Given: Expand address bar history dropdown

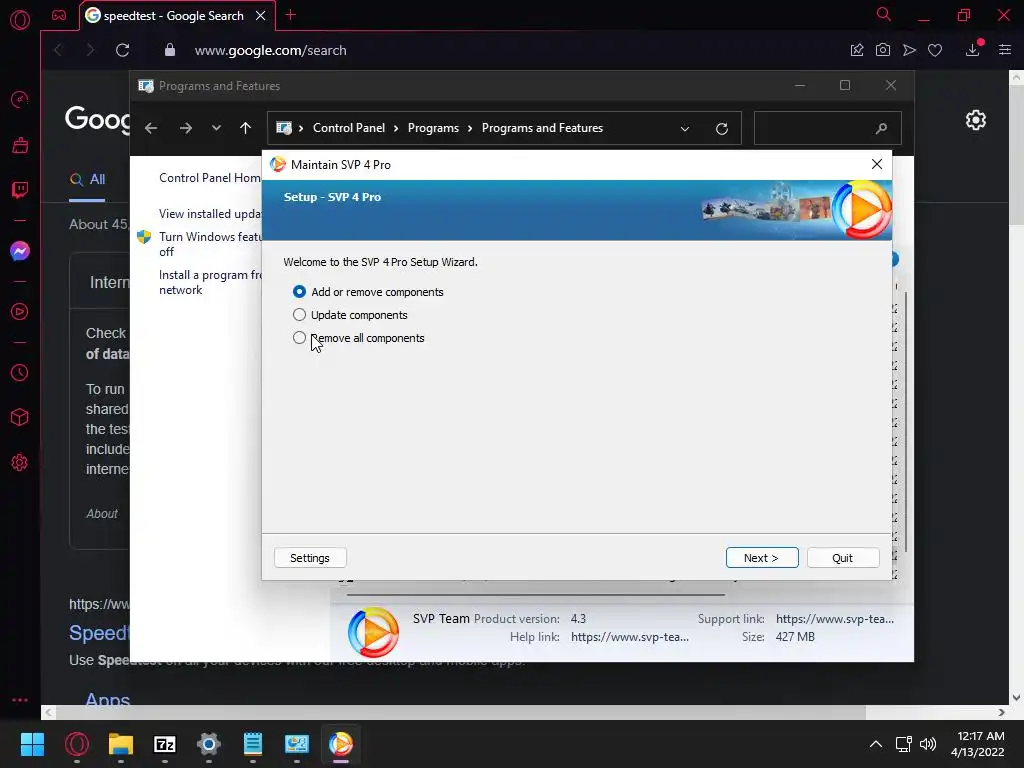Looking at the screenshot, I should click(x=684, y=129).
